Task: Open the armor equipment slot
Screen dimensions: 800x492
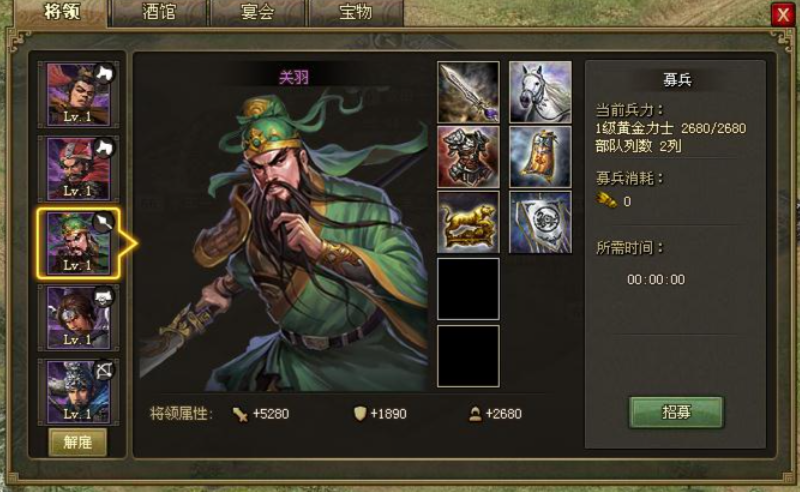Action: (x=468, y=157)
